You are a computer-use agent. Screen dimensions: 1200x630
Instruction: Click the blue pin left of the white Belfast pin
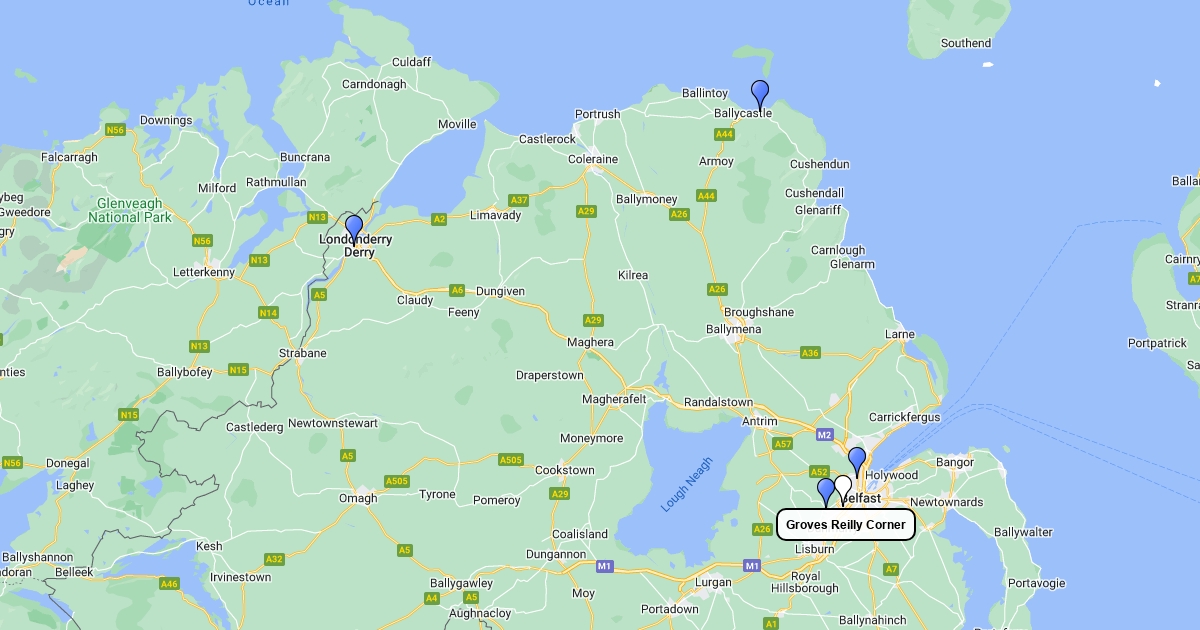tap(826, 492)
